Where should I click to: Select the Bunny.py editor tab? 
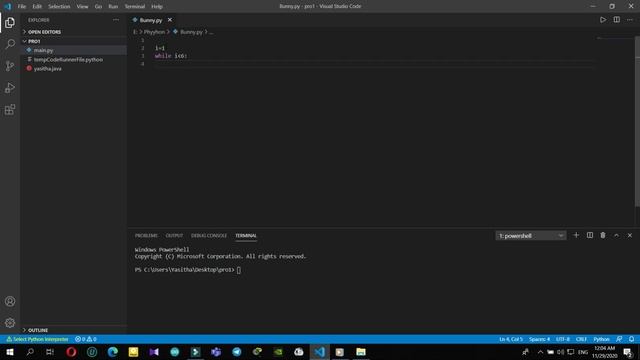(151, 20)
